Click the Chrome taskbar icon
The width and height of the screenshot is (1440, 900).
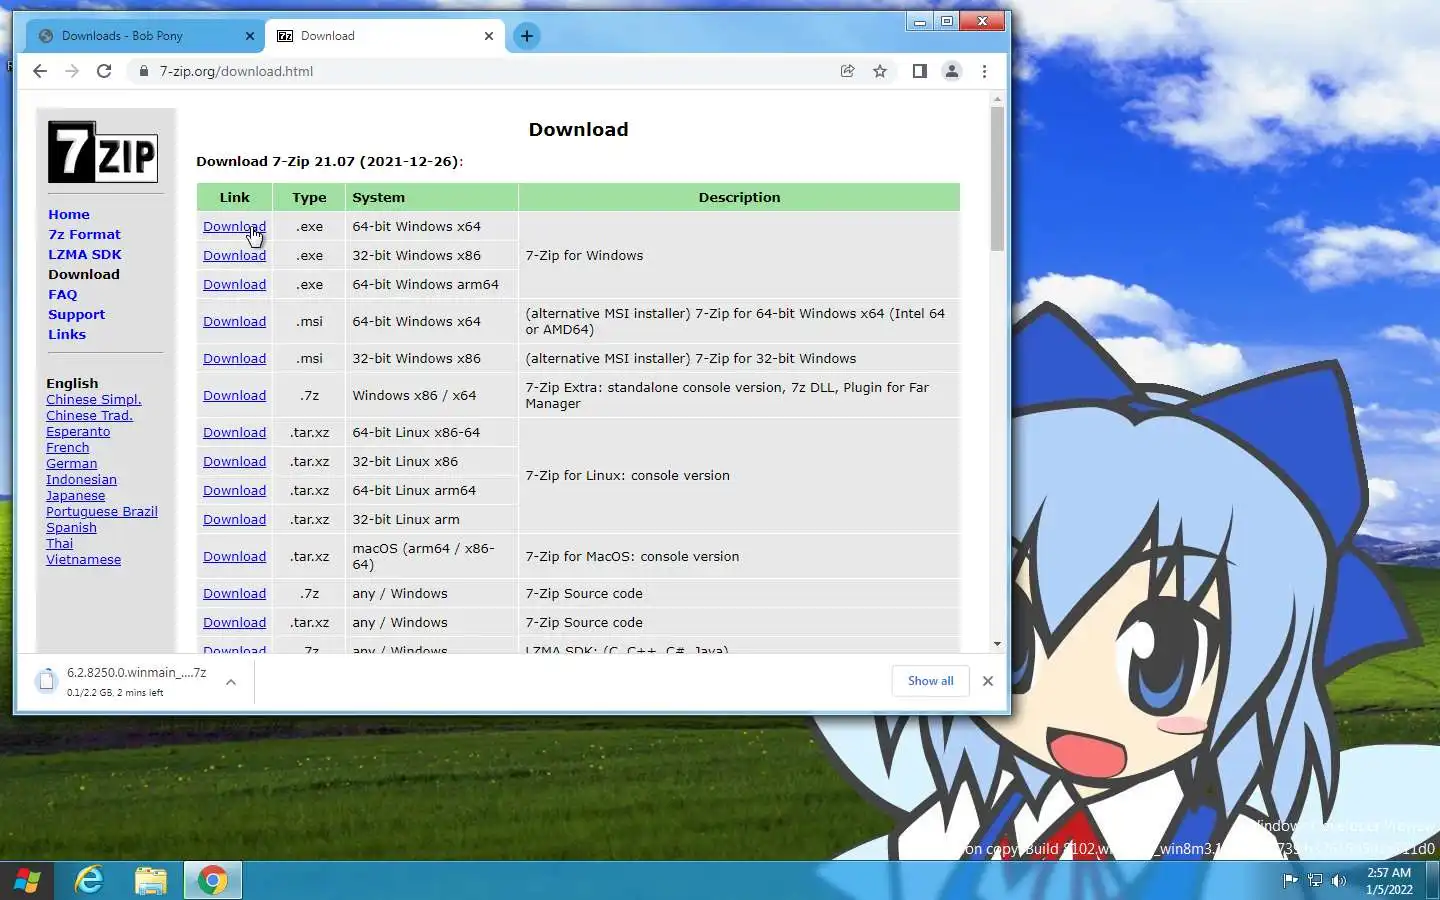coord(212,881)
